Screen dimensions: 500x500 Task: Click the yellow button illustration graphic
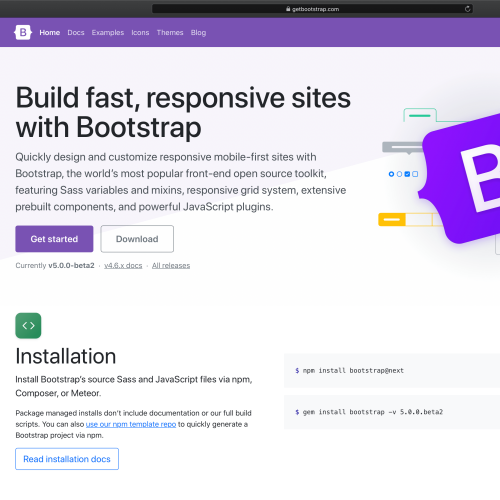pos(392,219)
